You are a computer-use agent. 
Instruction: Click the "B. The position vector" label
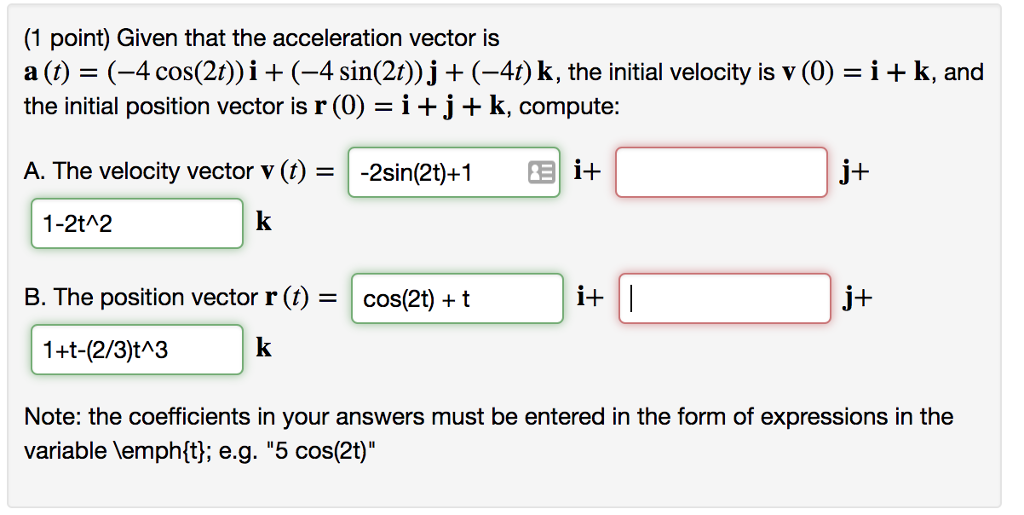click(140, 297)
